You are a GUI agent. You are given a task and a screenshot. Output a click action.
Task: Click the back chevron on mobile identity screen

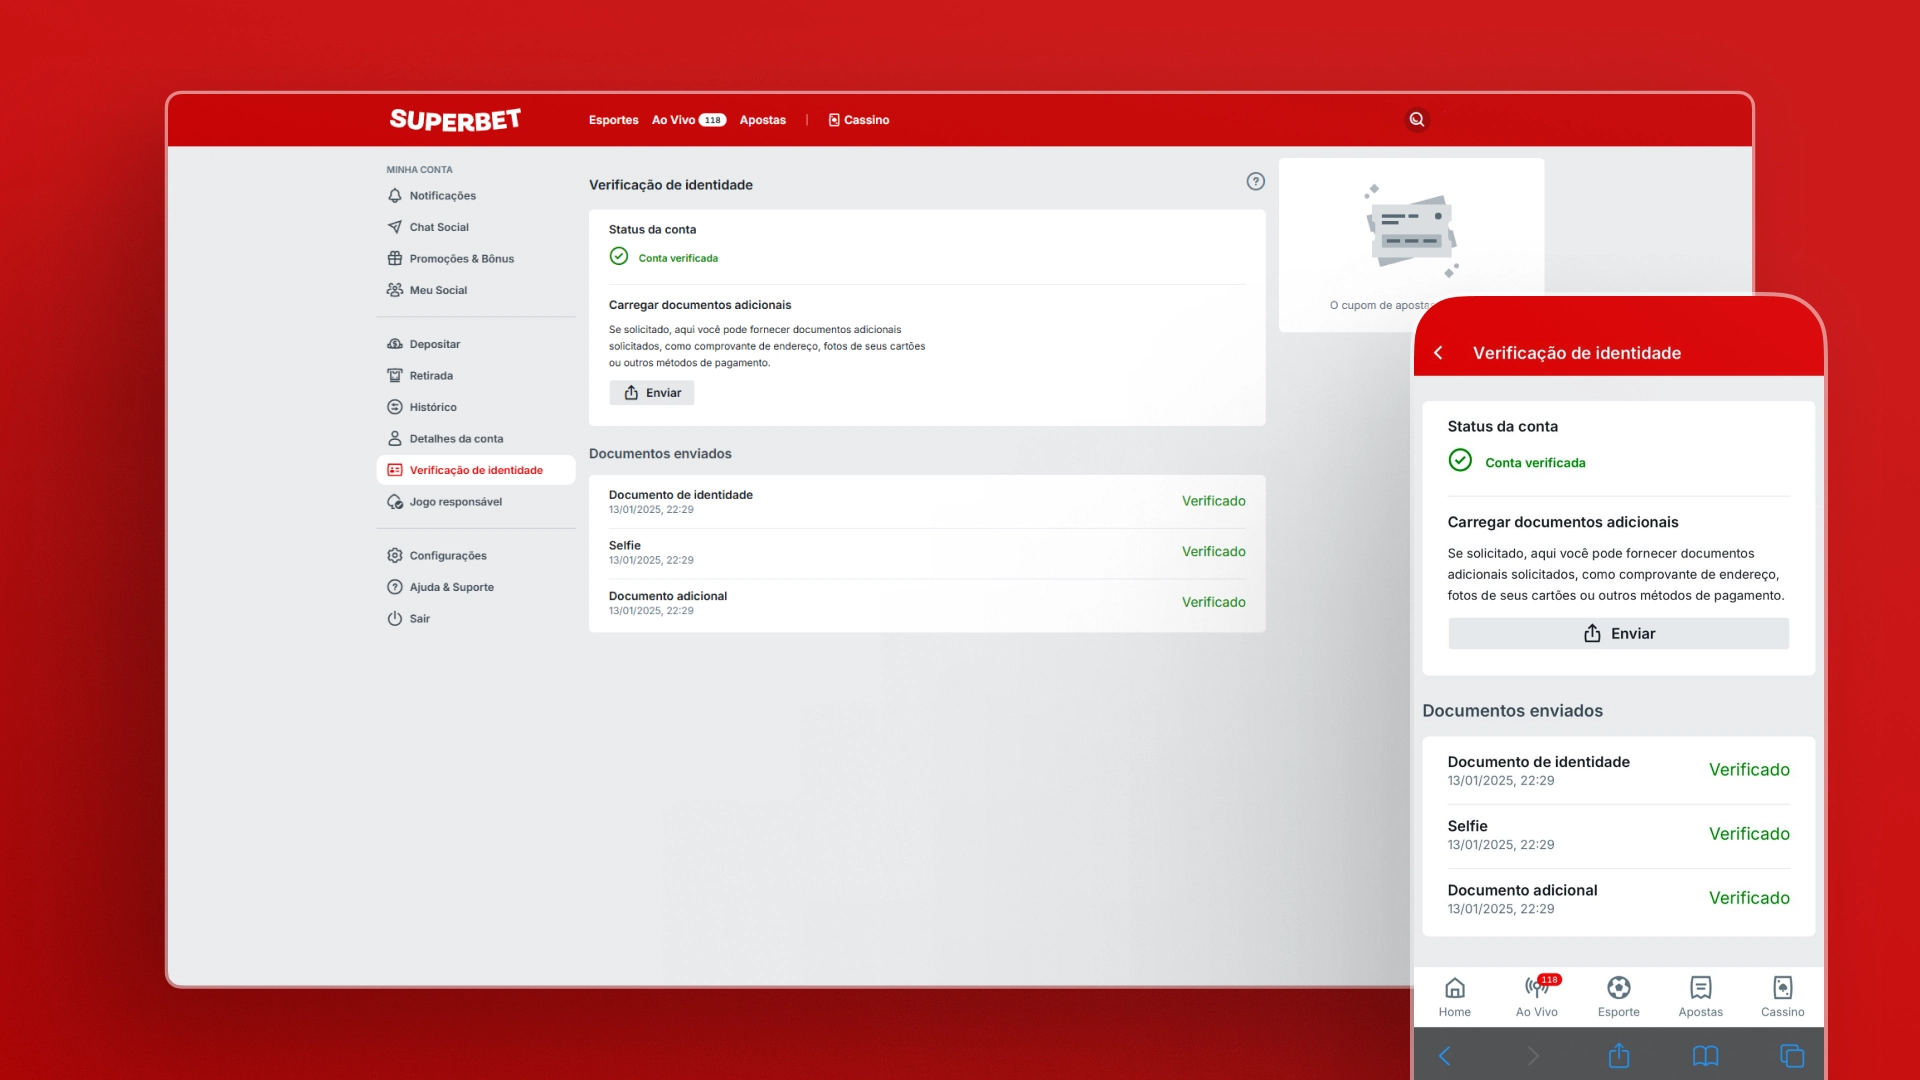click(x=1441, y=352)
